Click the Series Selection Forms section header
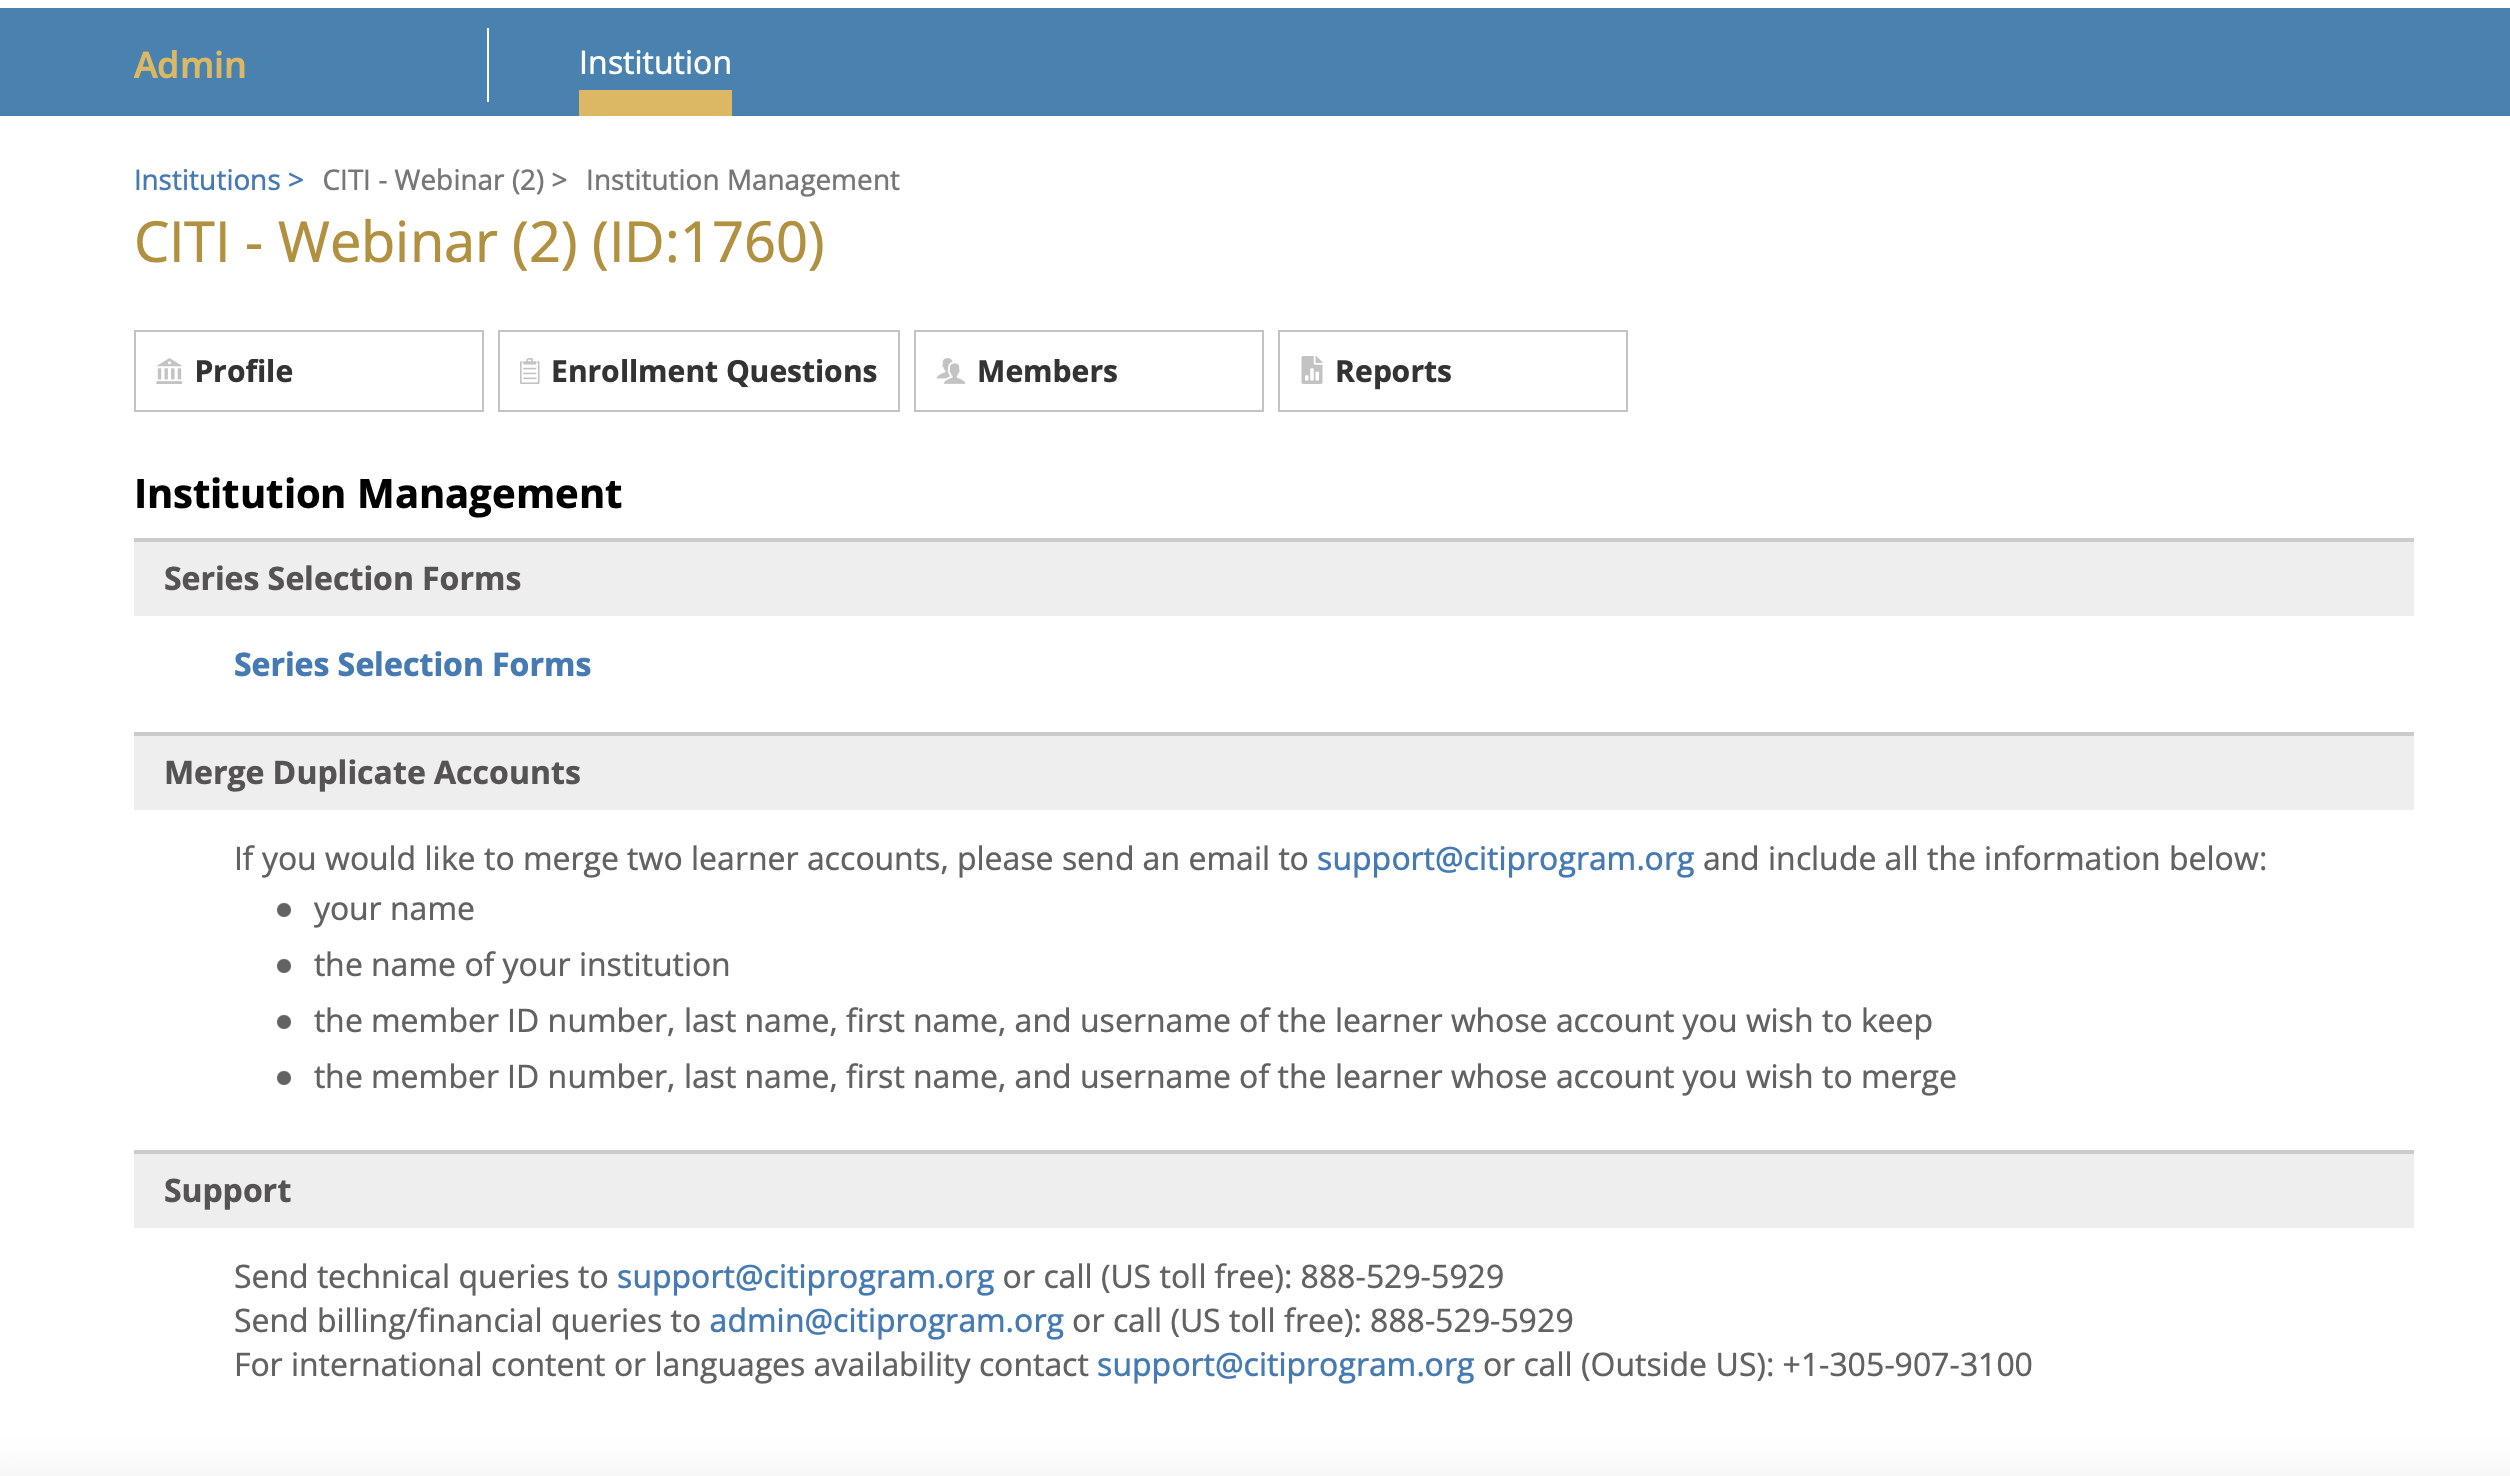This screenshot has height=1476, width=2510. click(342, 579)
